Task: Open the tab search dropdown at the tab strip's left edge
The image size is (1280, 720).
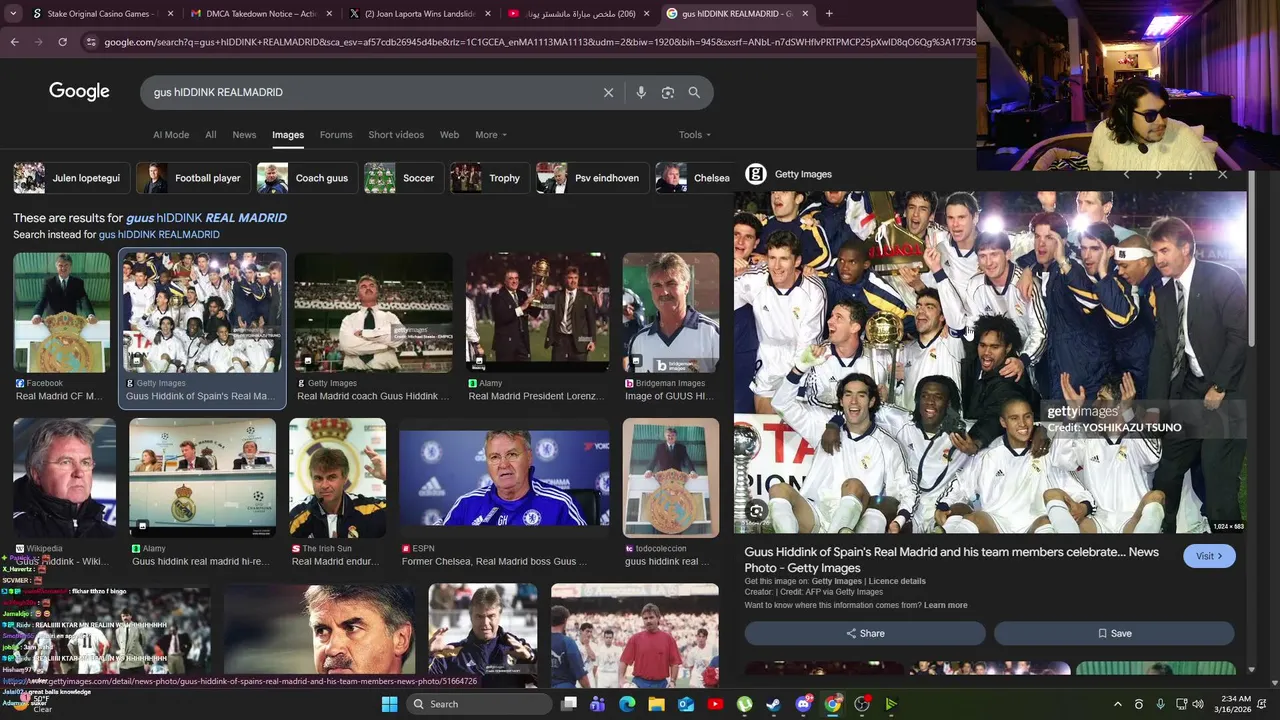Action: point(14,14)
